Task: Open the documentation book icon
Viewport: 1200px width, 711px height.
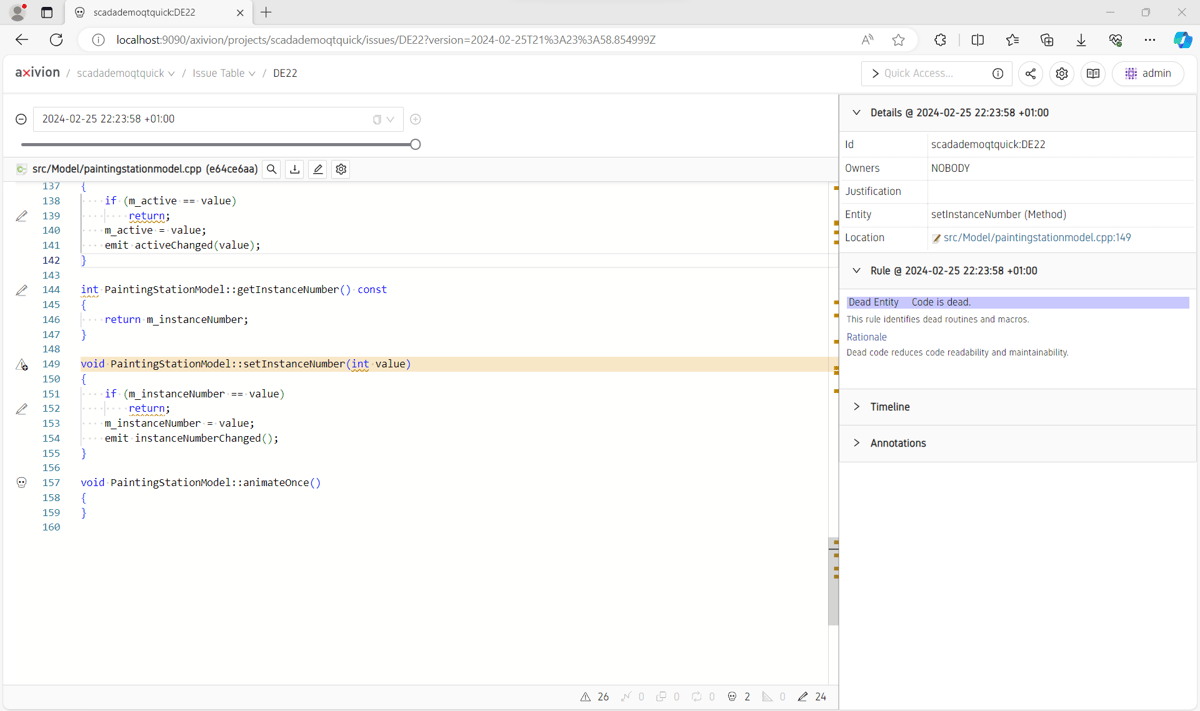Action: coord(1093,73)
